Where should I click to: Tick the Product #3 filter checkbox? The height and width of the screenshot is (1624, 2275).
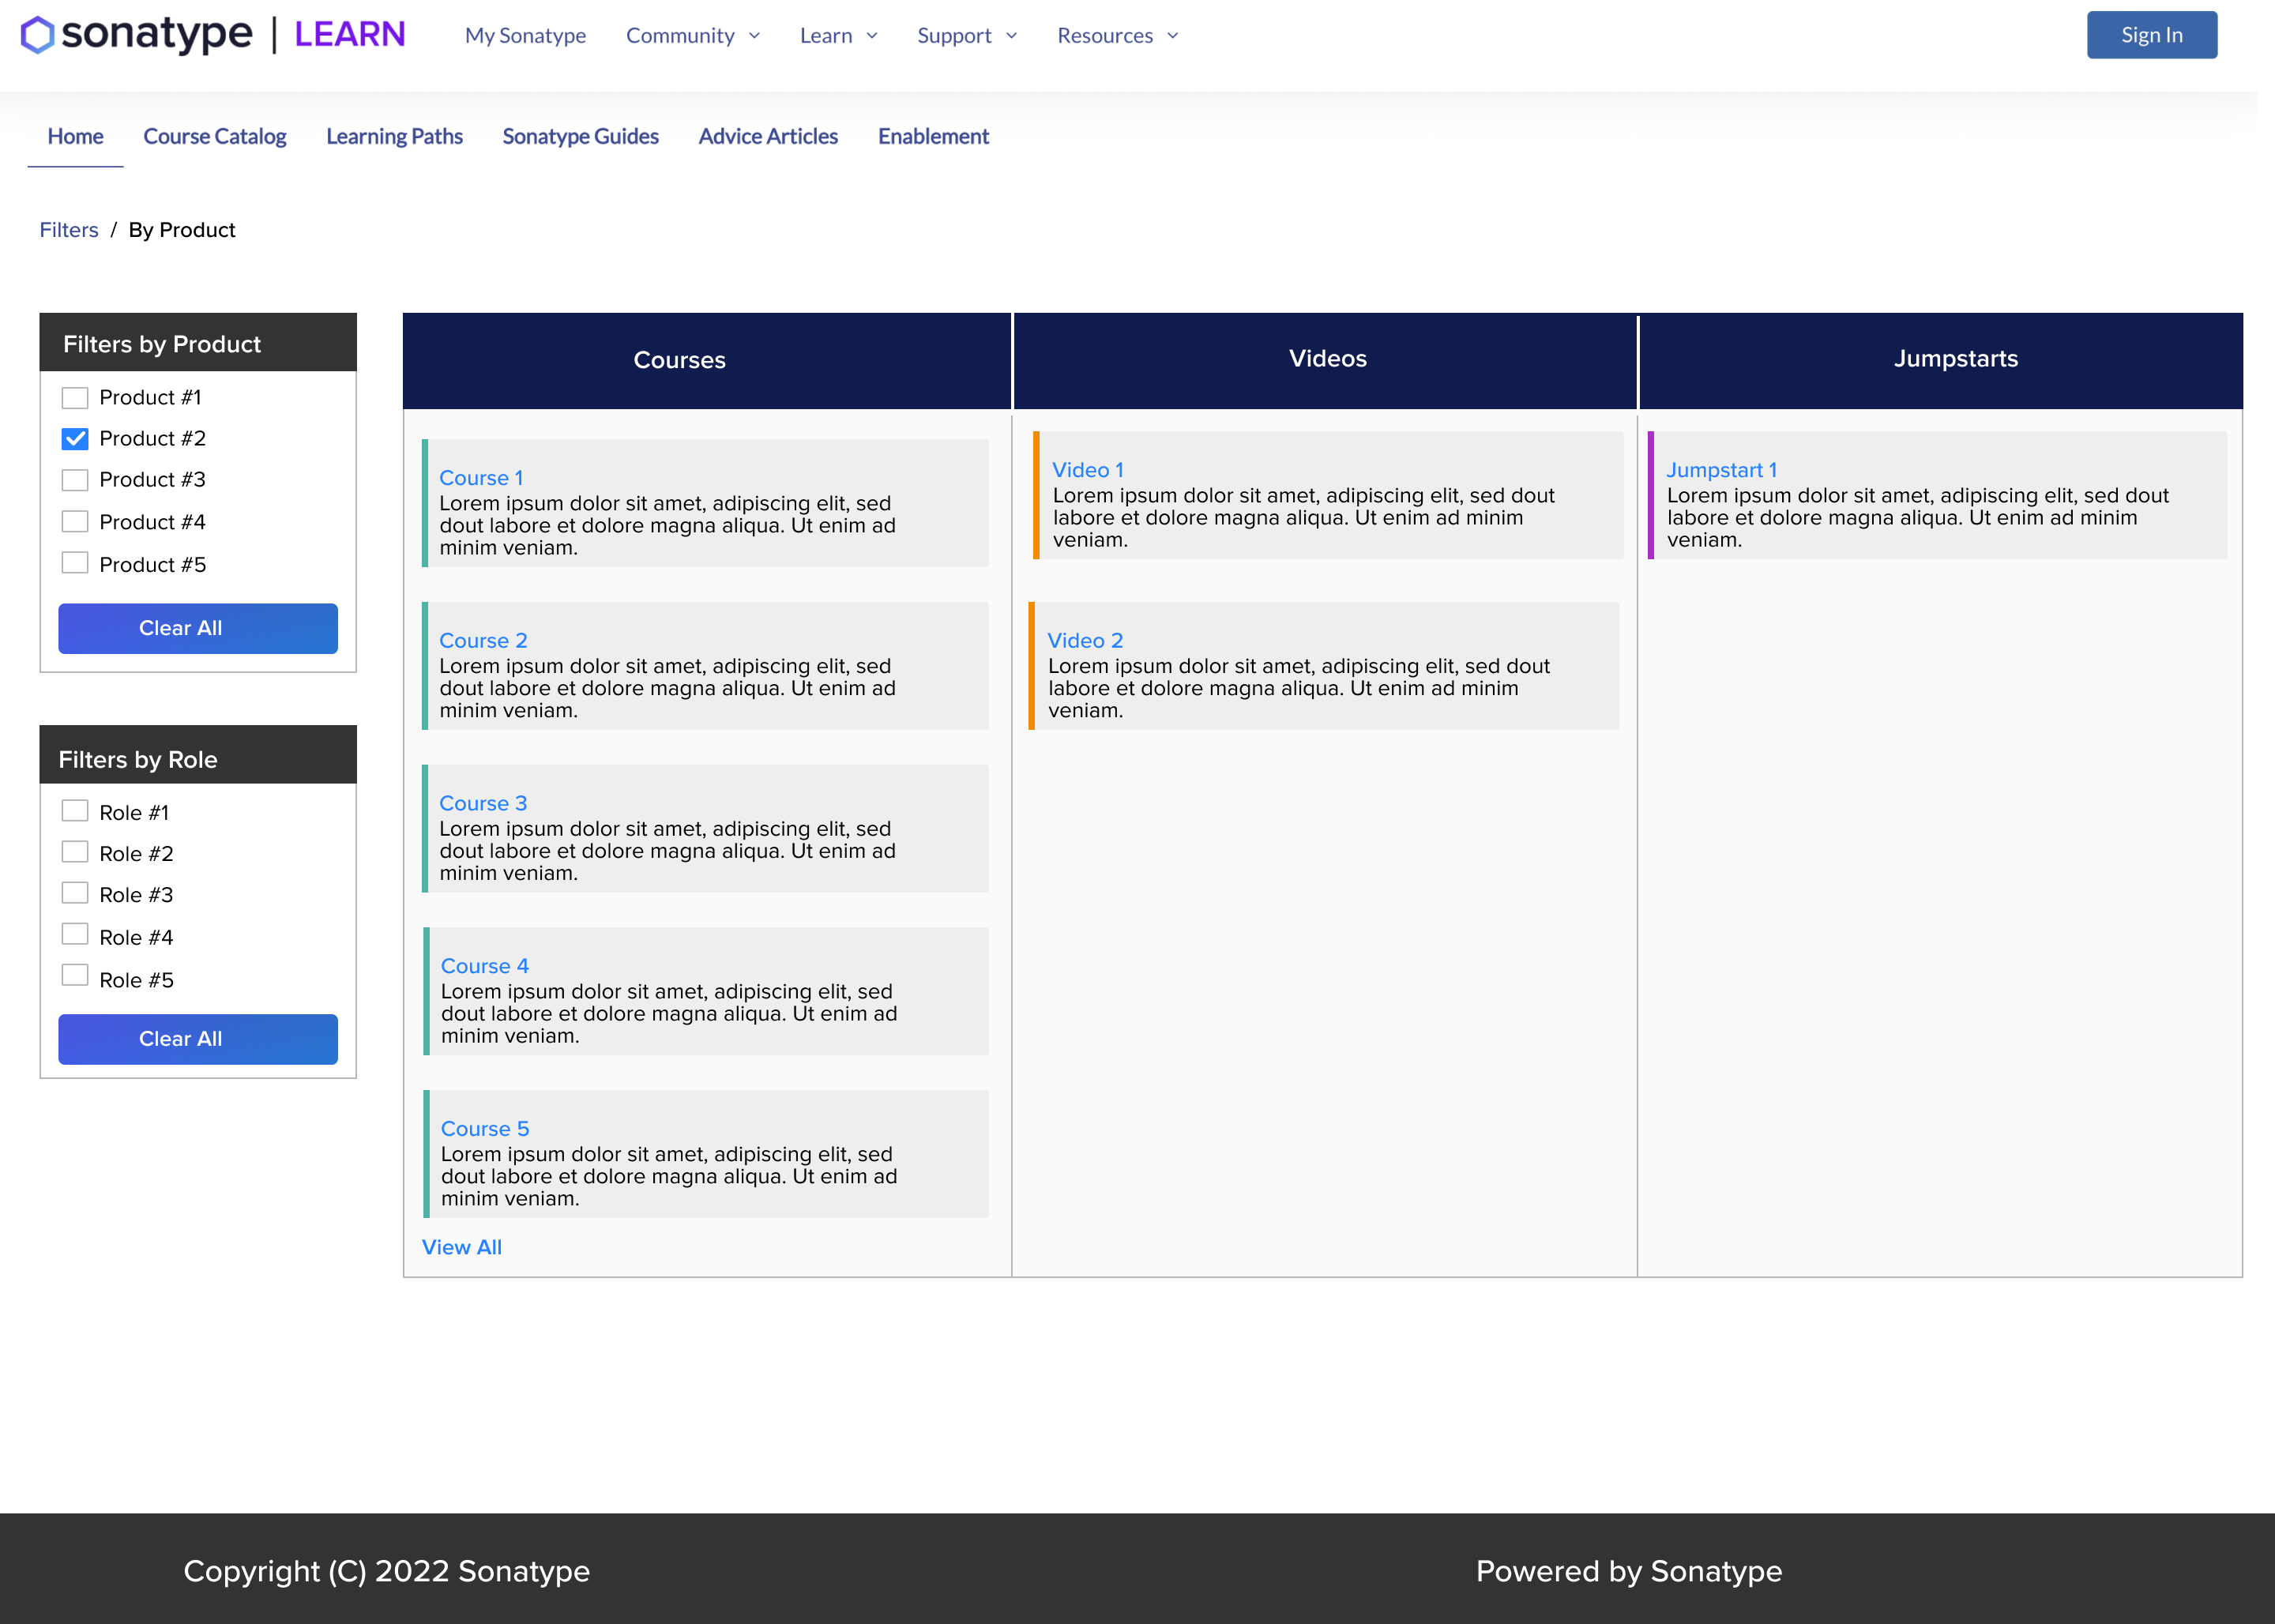click(75, 480)
